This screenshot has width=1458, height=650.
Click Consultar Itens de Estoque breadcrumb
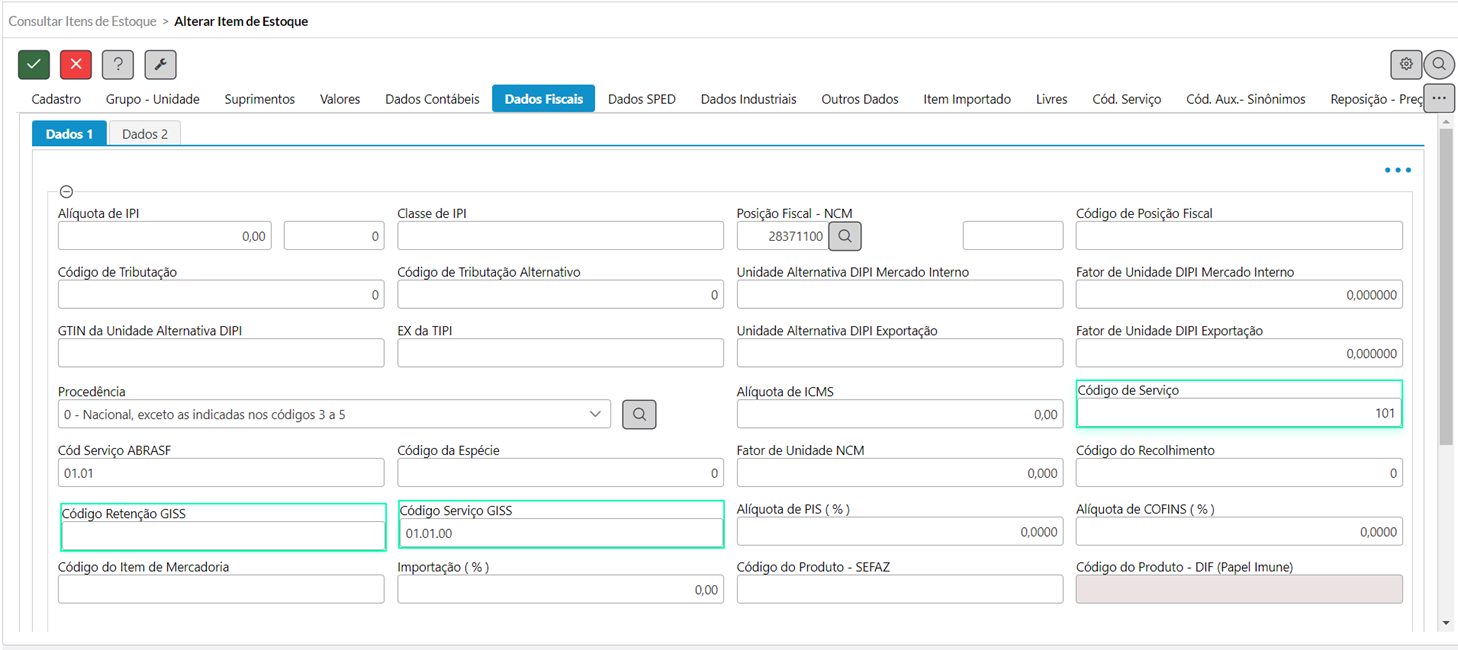click(x=82, y=21)
